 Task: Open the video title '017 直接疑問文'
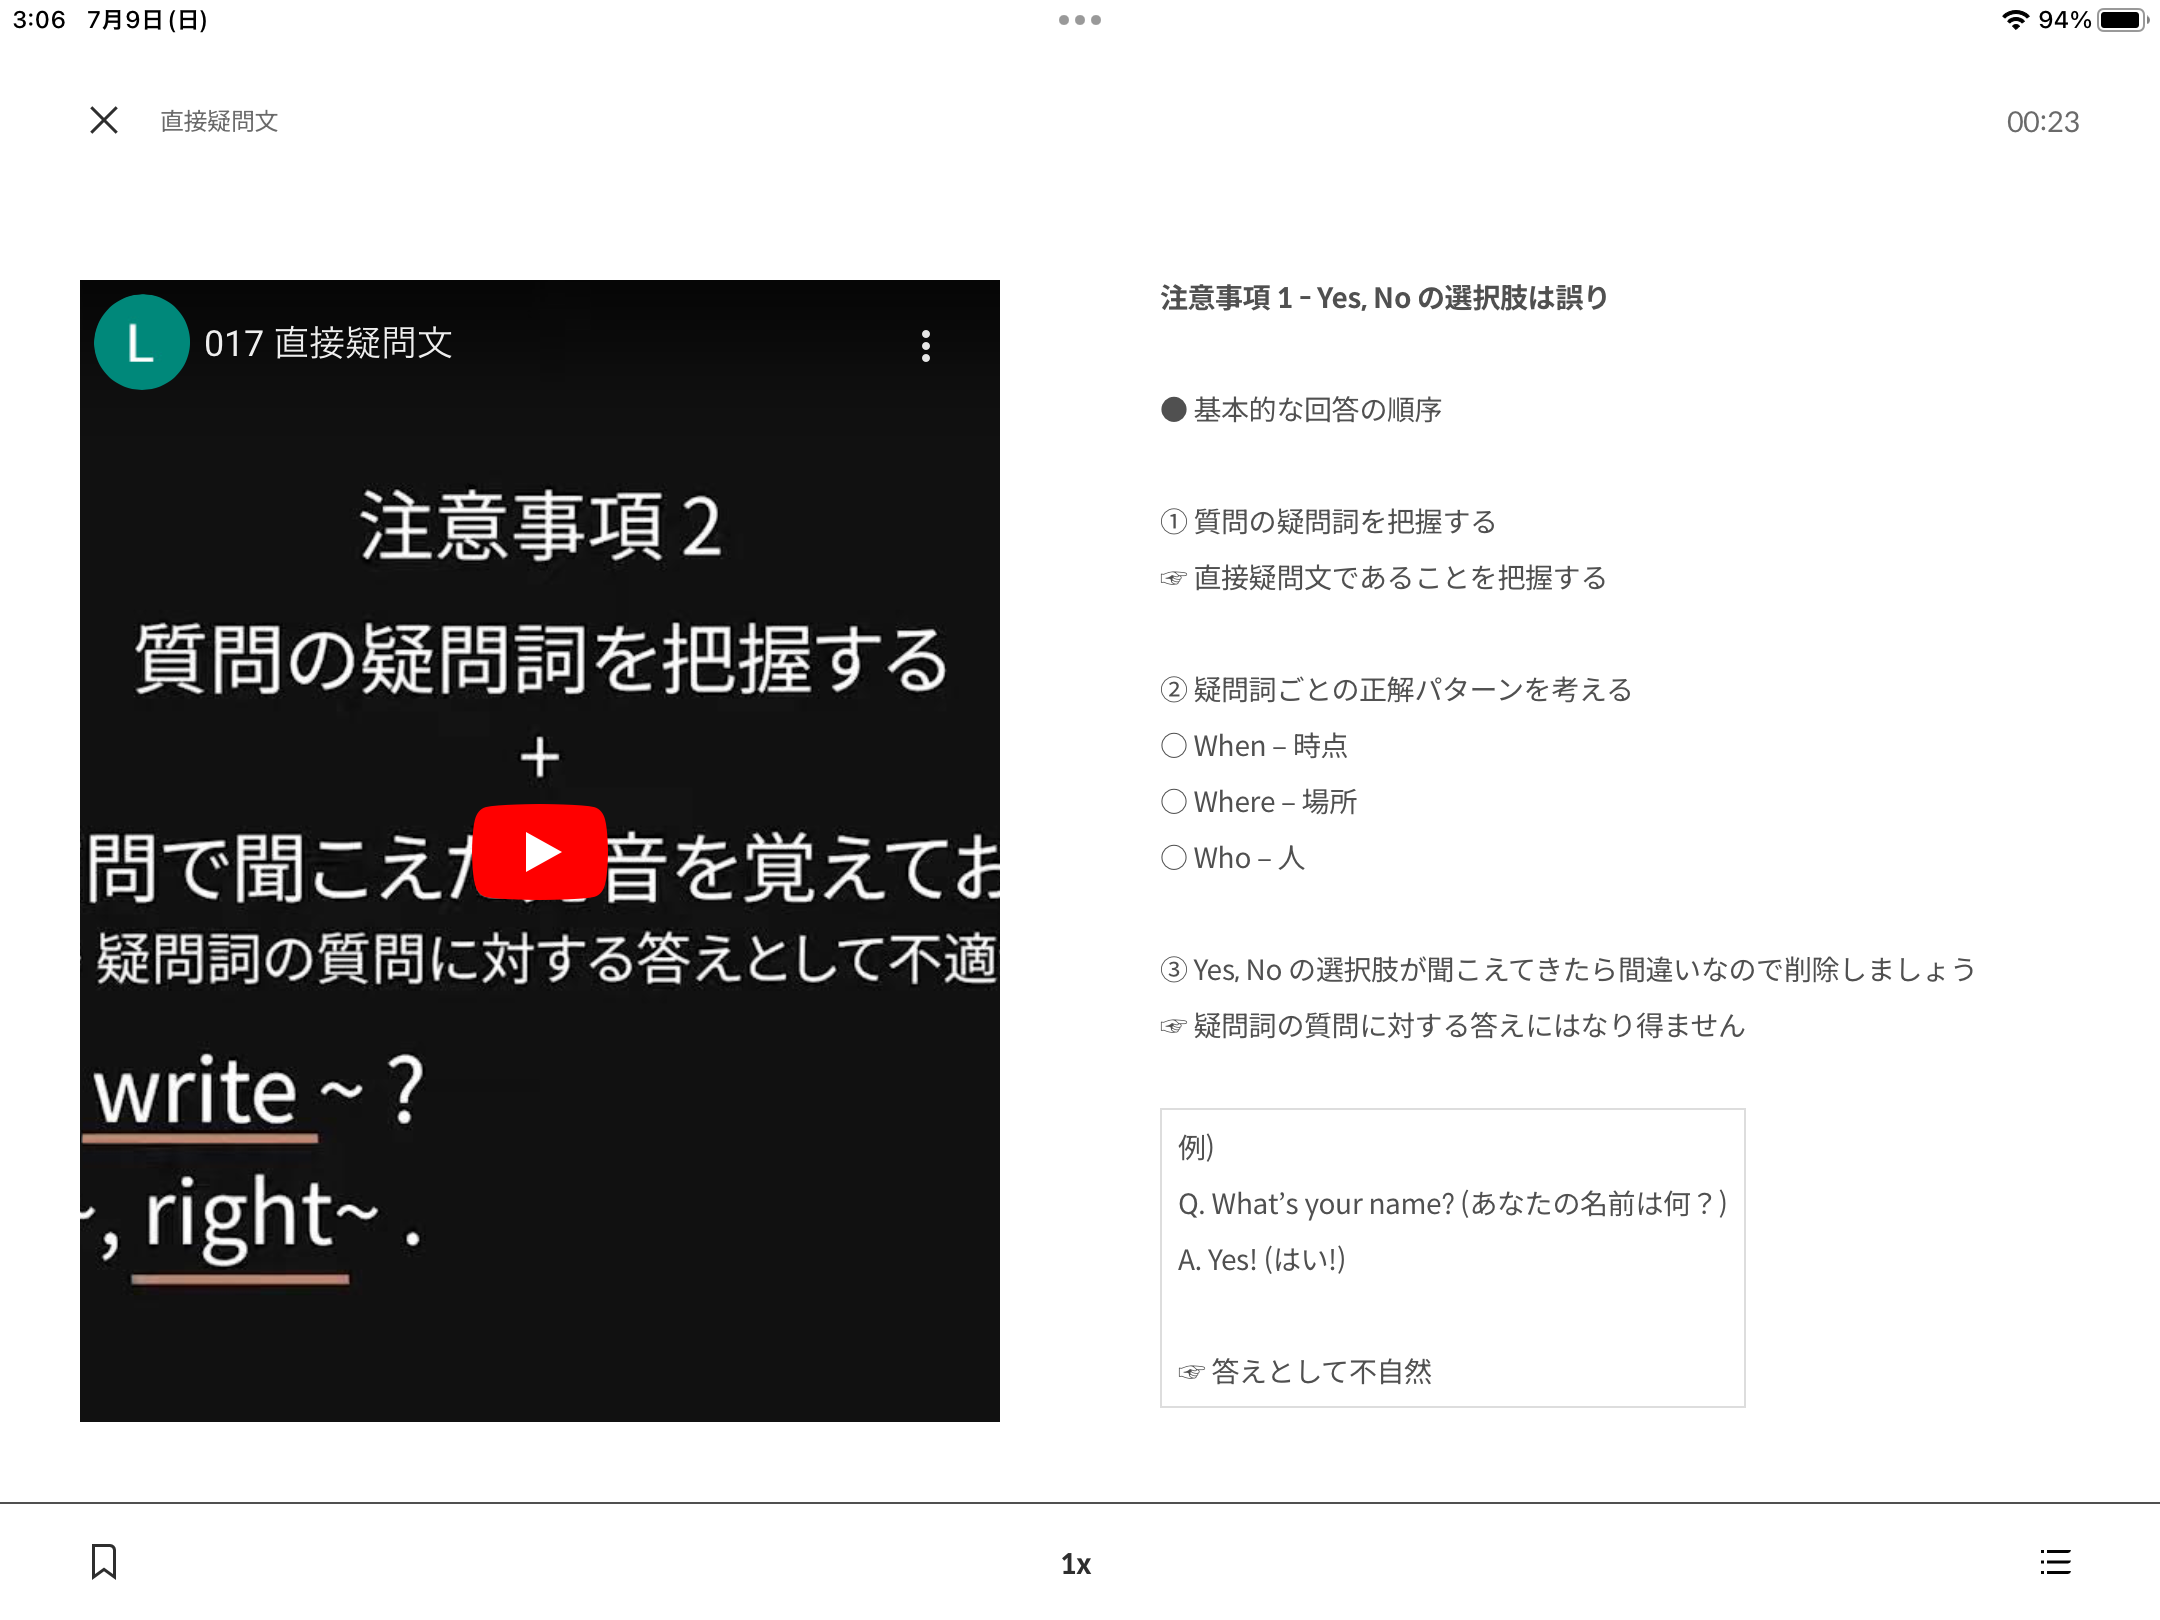328,343
